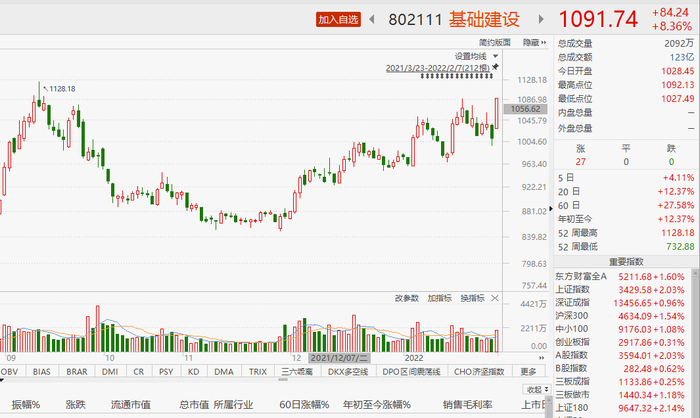Sort by 振幅% column header

pyautogui.click(x=26, y=405)
